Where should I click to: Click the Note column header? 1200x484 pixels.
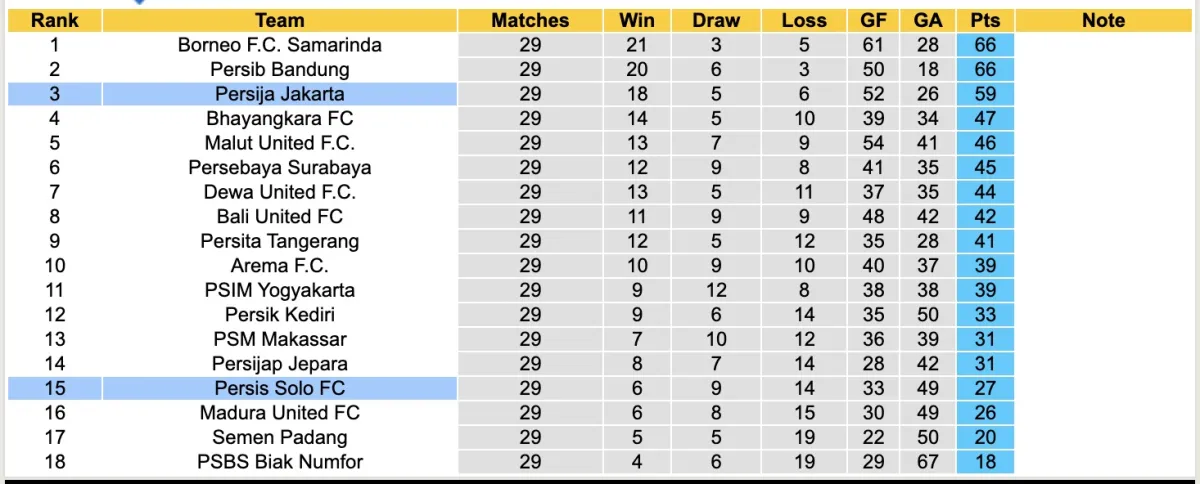click(x=1103, y=20)
